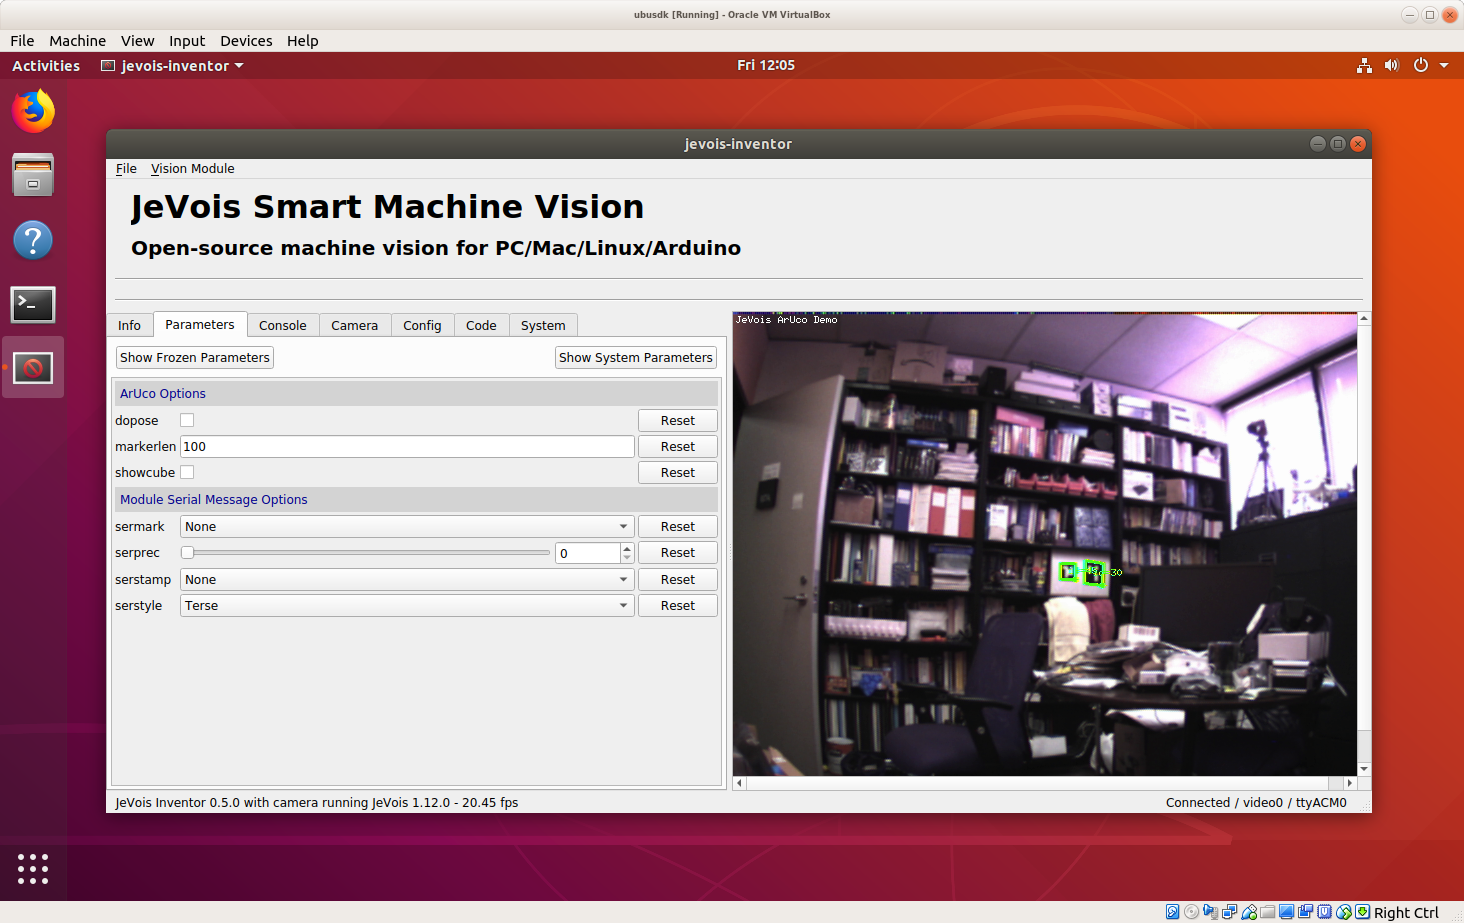Launch Terminal from the dock
1464x923 pixels.
tap(33, 304)
